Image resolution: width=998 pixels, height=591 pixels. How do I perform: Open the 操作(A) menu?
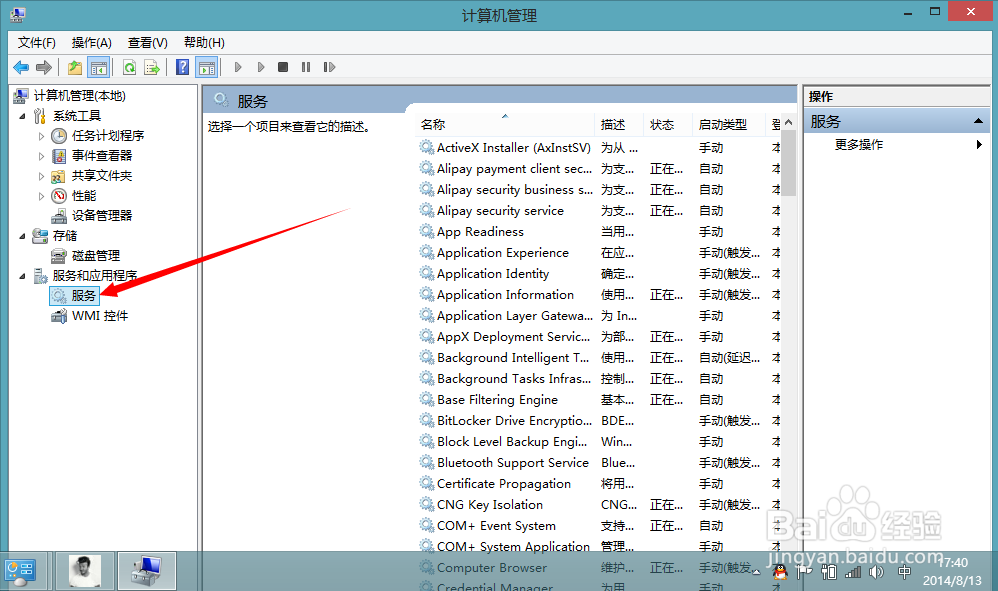(x=91, y=42)
